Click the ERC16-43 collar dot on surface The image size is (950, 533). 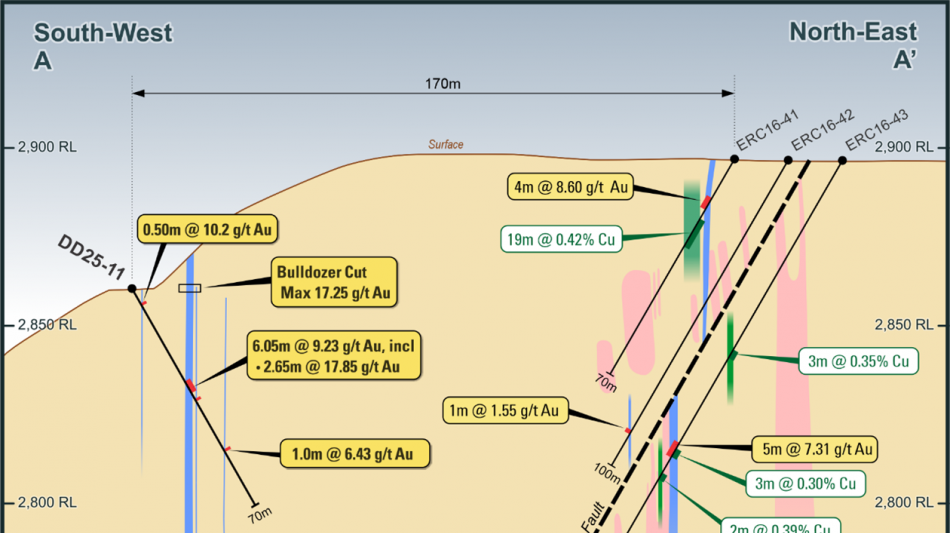coord(842,160)
